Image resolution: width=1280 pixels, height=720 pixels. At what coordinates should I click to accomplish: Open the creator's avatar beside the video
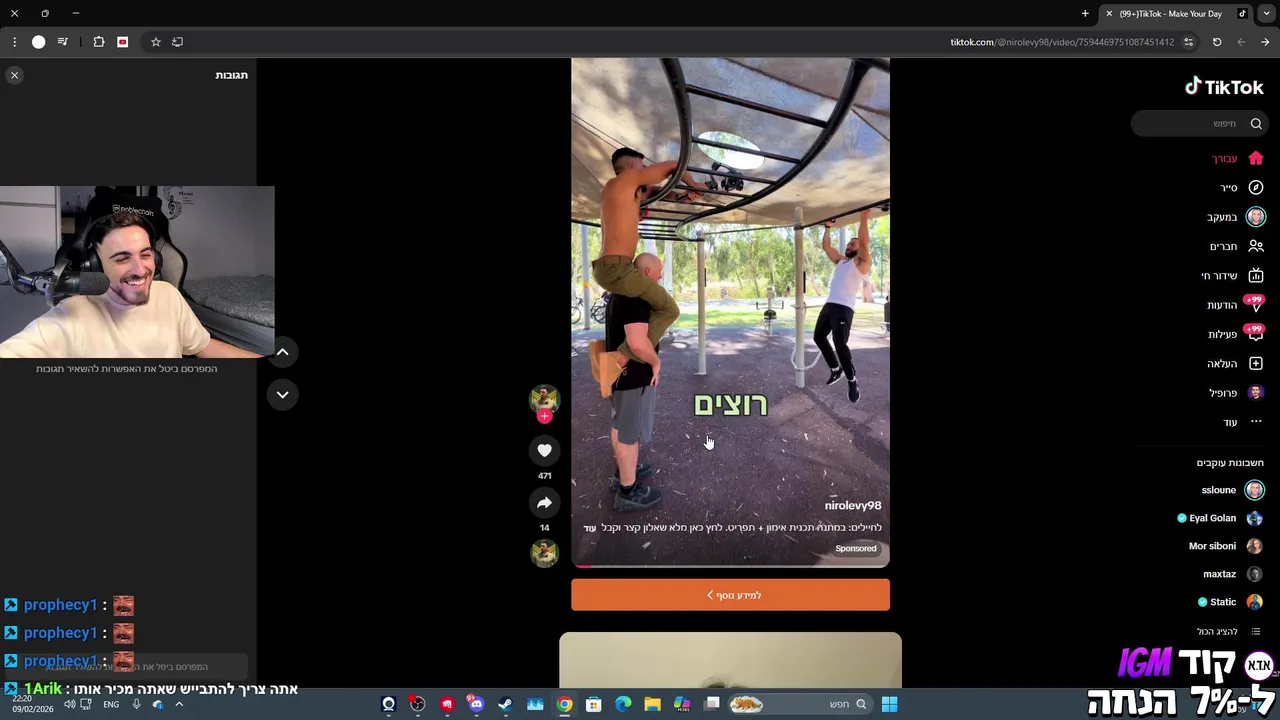[x=544, y=398]
